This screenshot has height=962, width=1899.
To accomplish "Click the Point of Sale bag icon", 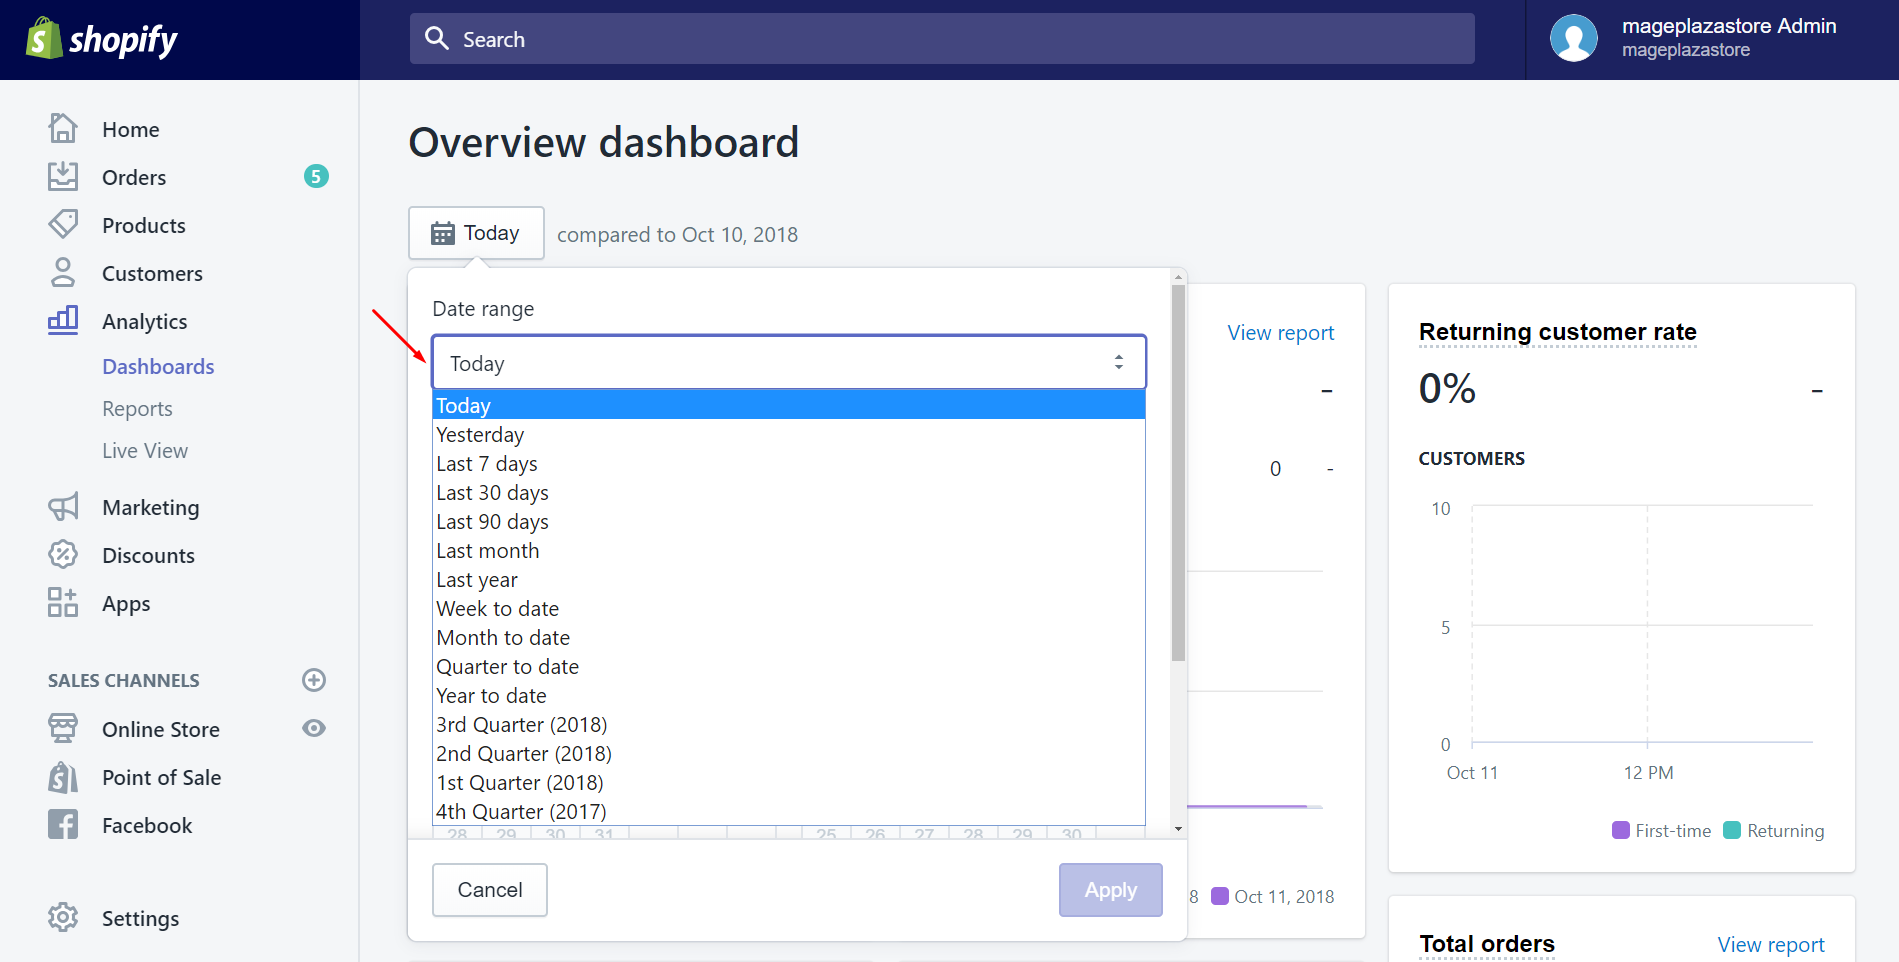I will 63,777.
